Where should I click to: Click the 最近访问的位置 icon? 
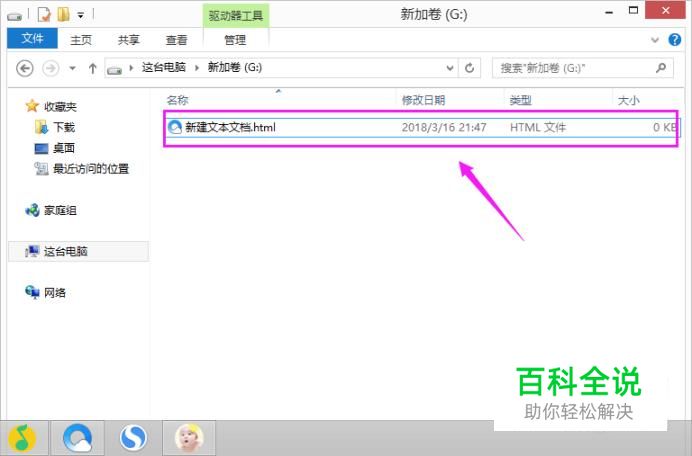pyautogui.click(x=41, y=169)
